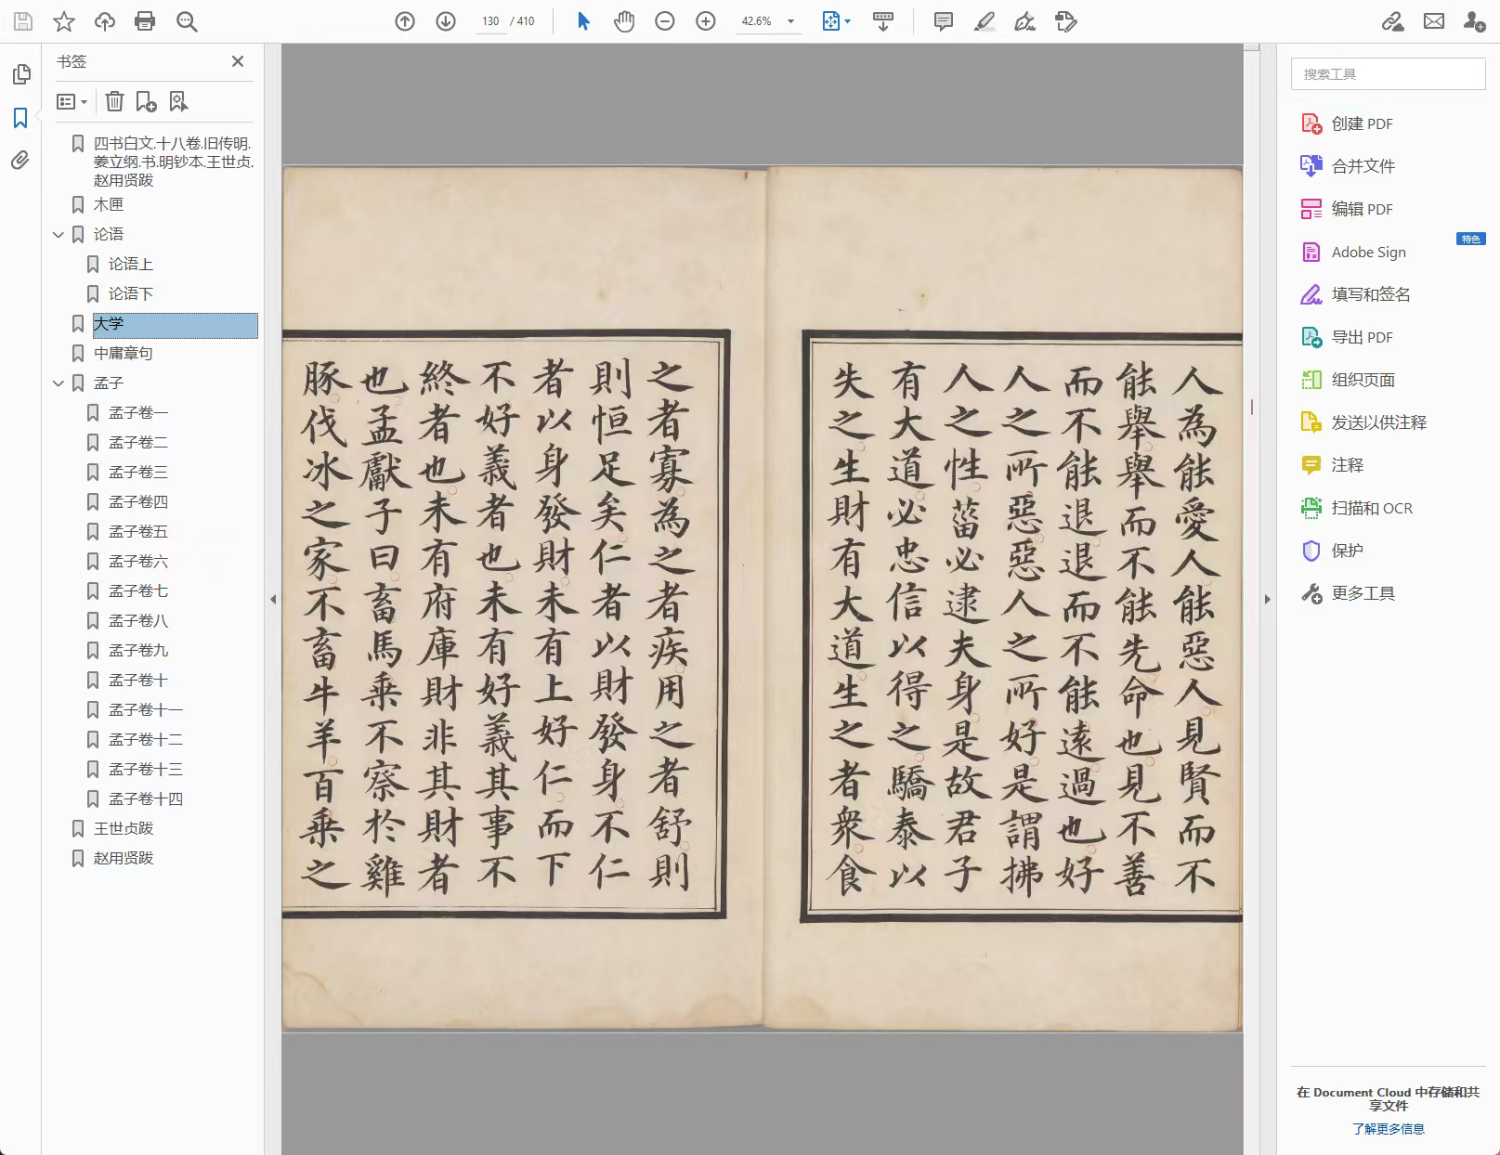The image size is (1500, 1155).
Task: Open the 编辑 PDF tool
Action: point(1346,209)
